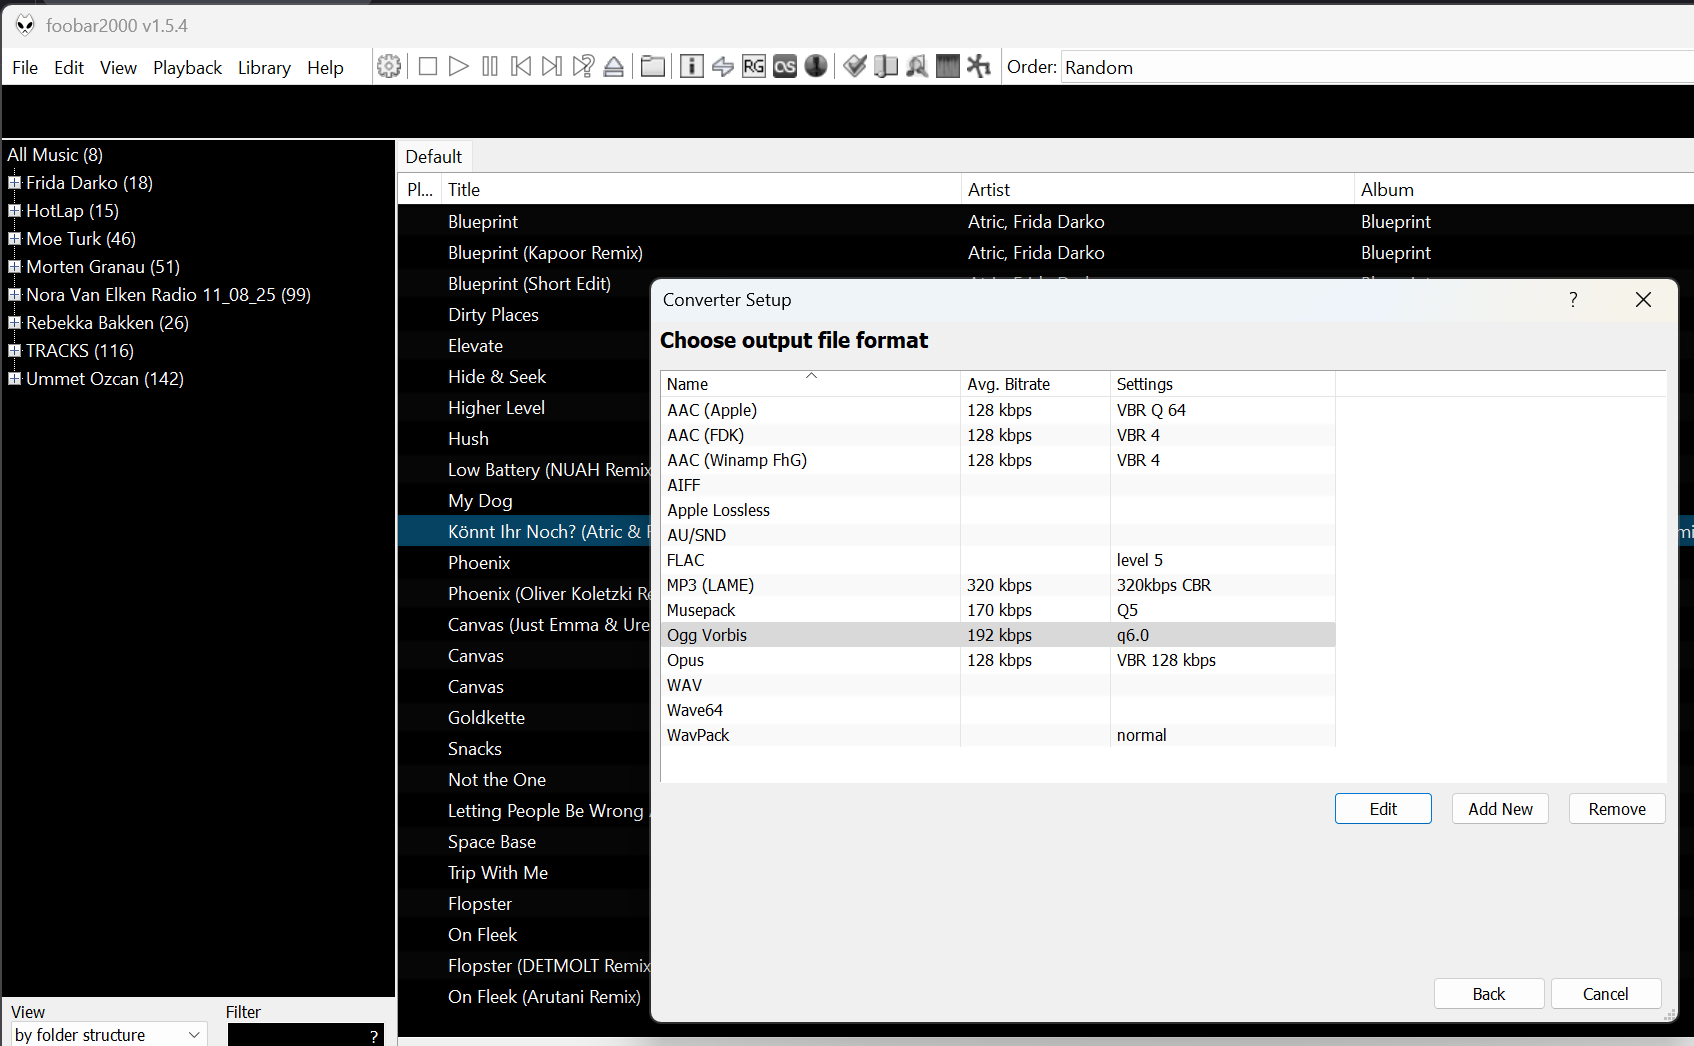Select the Musepack format row
Image resolution: width=1694 pixels, height=1046 pixels.
point(998,610)
